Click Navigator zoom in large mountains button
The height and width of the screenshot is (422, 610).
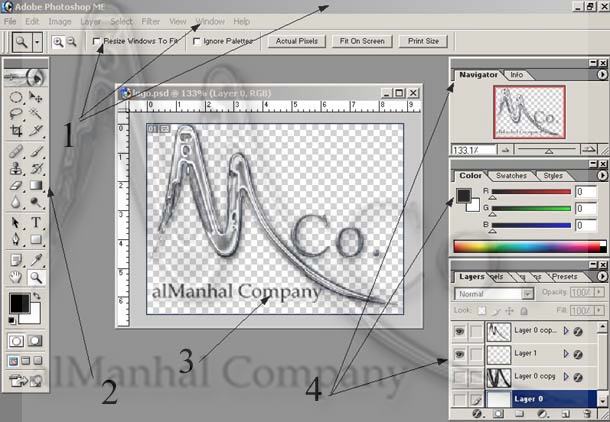(589, 149)
